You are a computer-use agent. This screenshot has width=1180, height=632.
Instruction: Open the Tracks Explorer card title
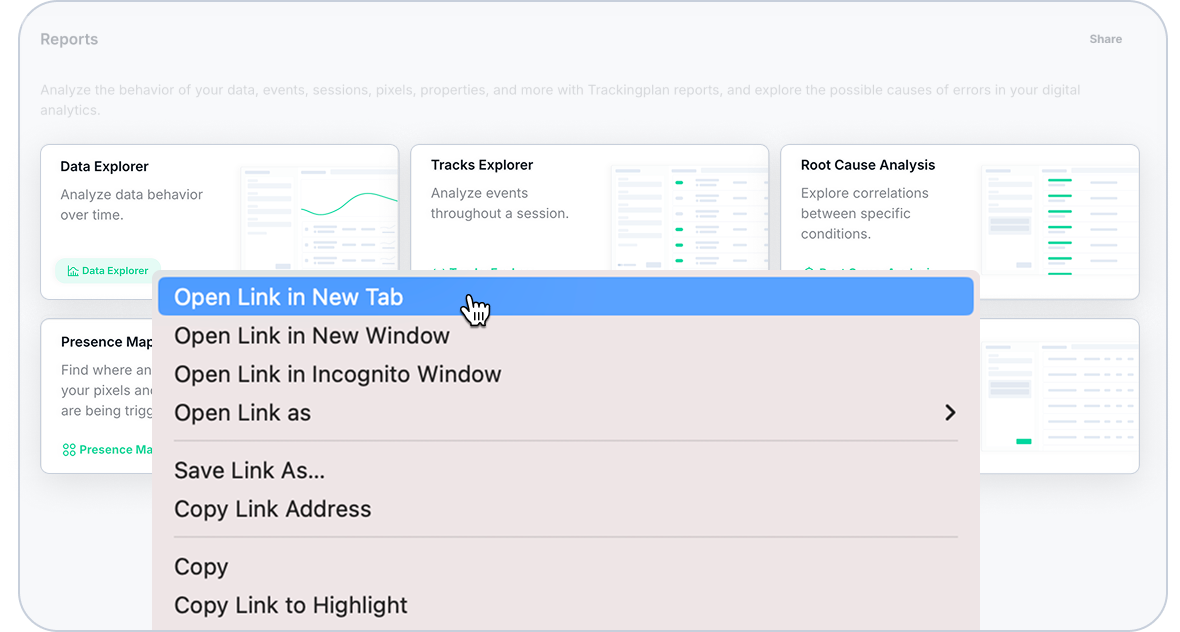point(482,165)
